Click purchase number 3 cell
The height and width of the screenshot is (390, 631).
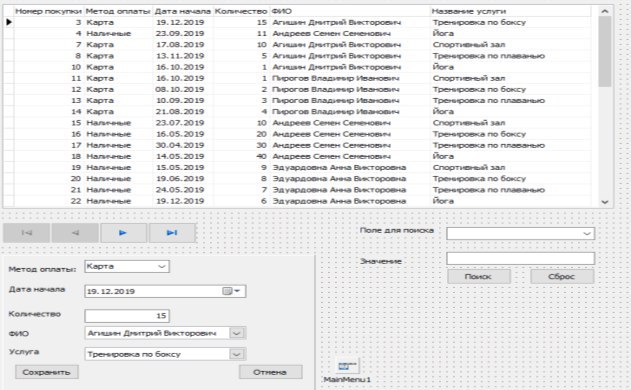pyautogui.click(x=78, y=22)
